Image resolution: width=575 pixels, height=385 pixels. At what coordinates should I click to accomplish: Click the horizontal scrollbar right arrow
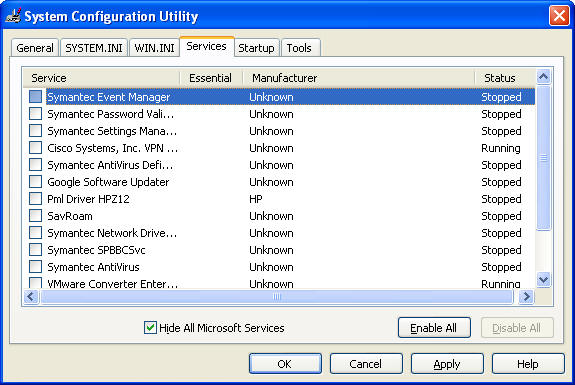coord(527,296)
